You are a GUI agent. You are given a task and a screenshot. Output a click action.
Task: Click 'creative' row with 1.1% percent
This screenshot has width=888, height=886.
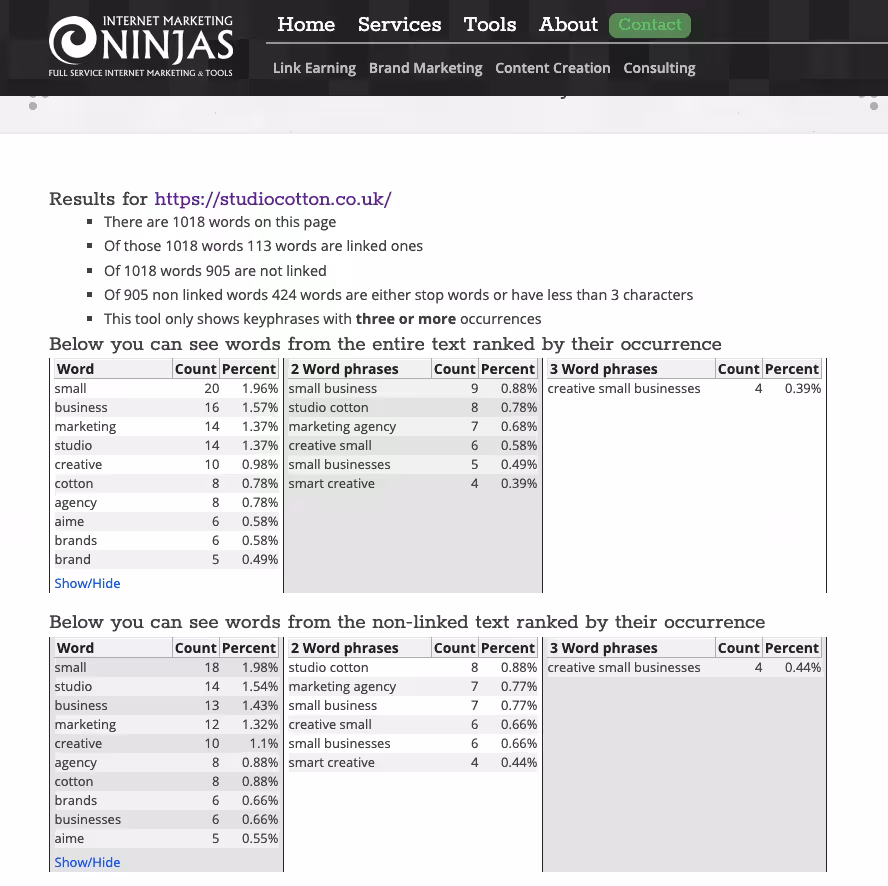click(166, 743)
